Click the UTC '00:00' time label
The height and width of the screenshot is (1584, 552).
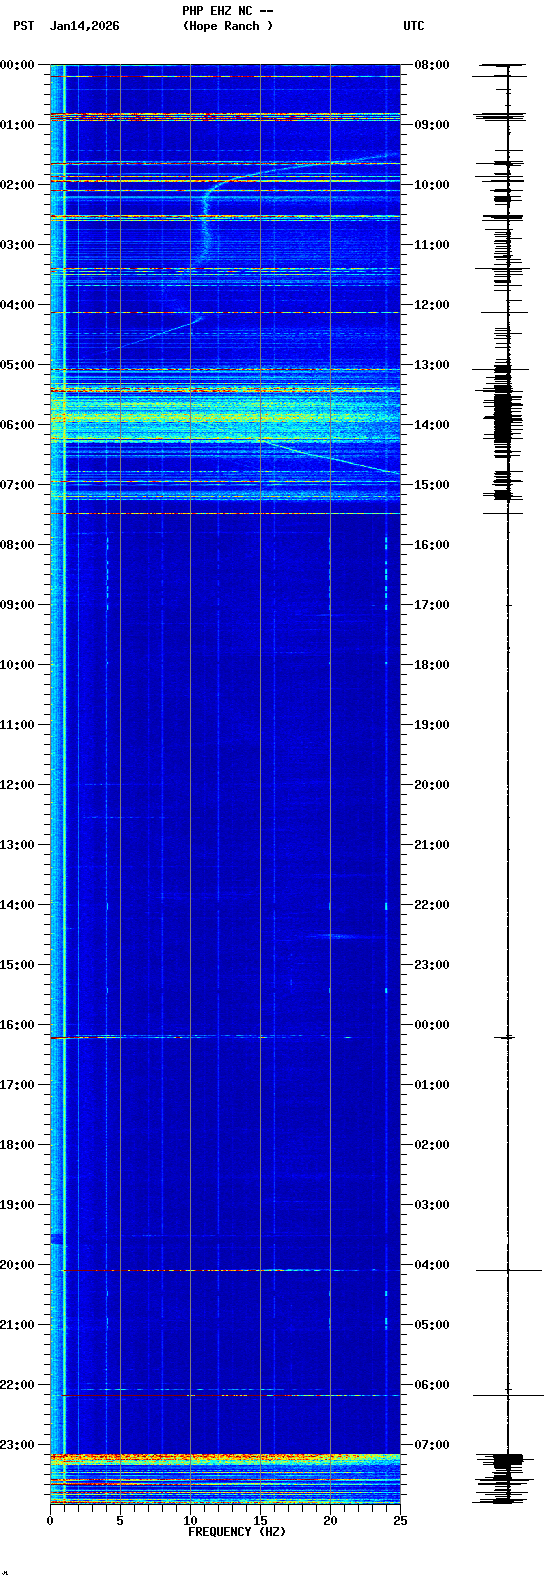point(432,1025)
